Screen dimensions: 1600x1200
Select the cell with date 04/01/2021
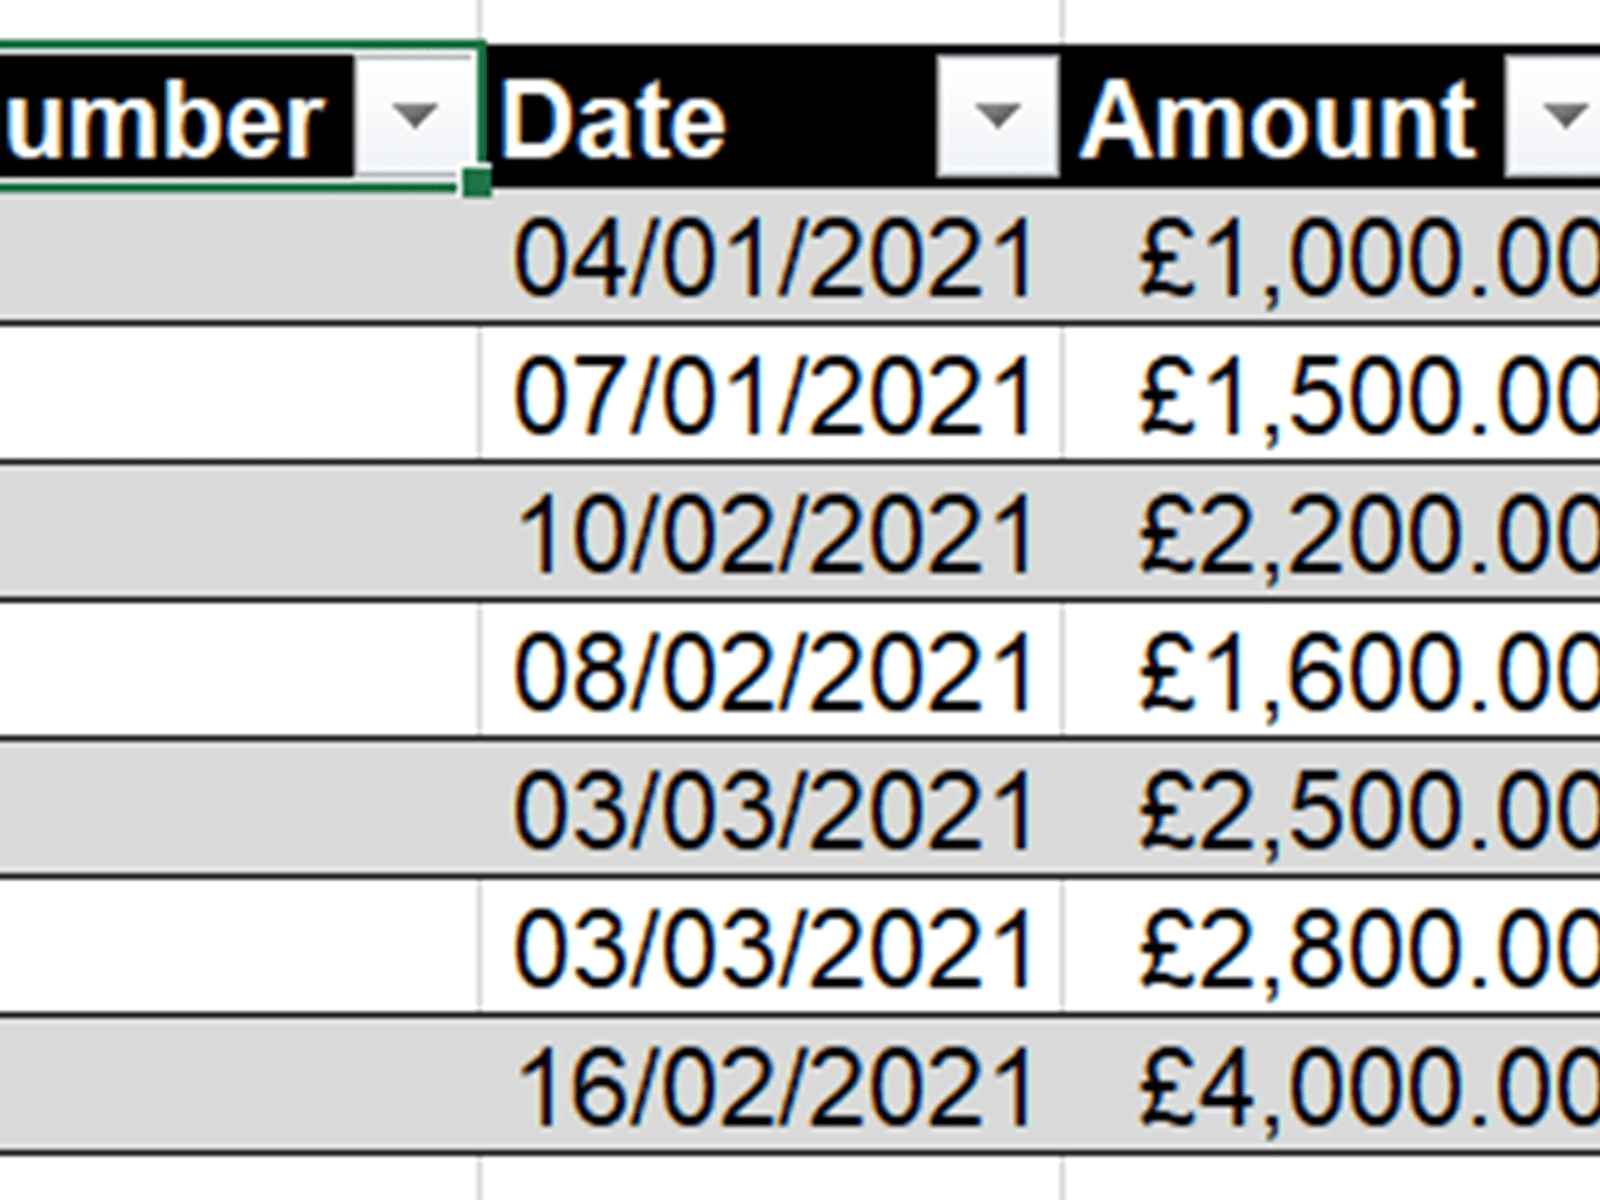772,258
